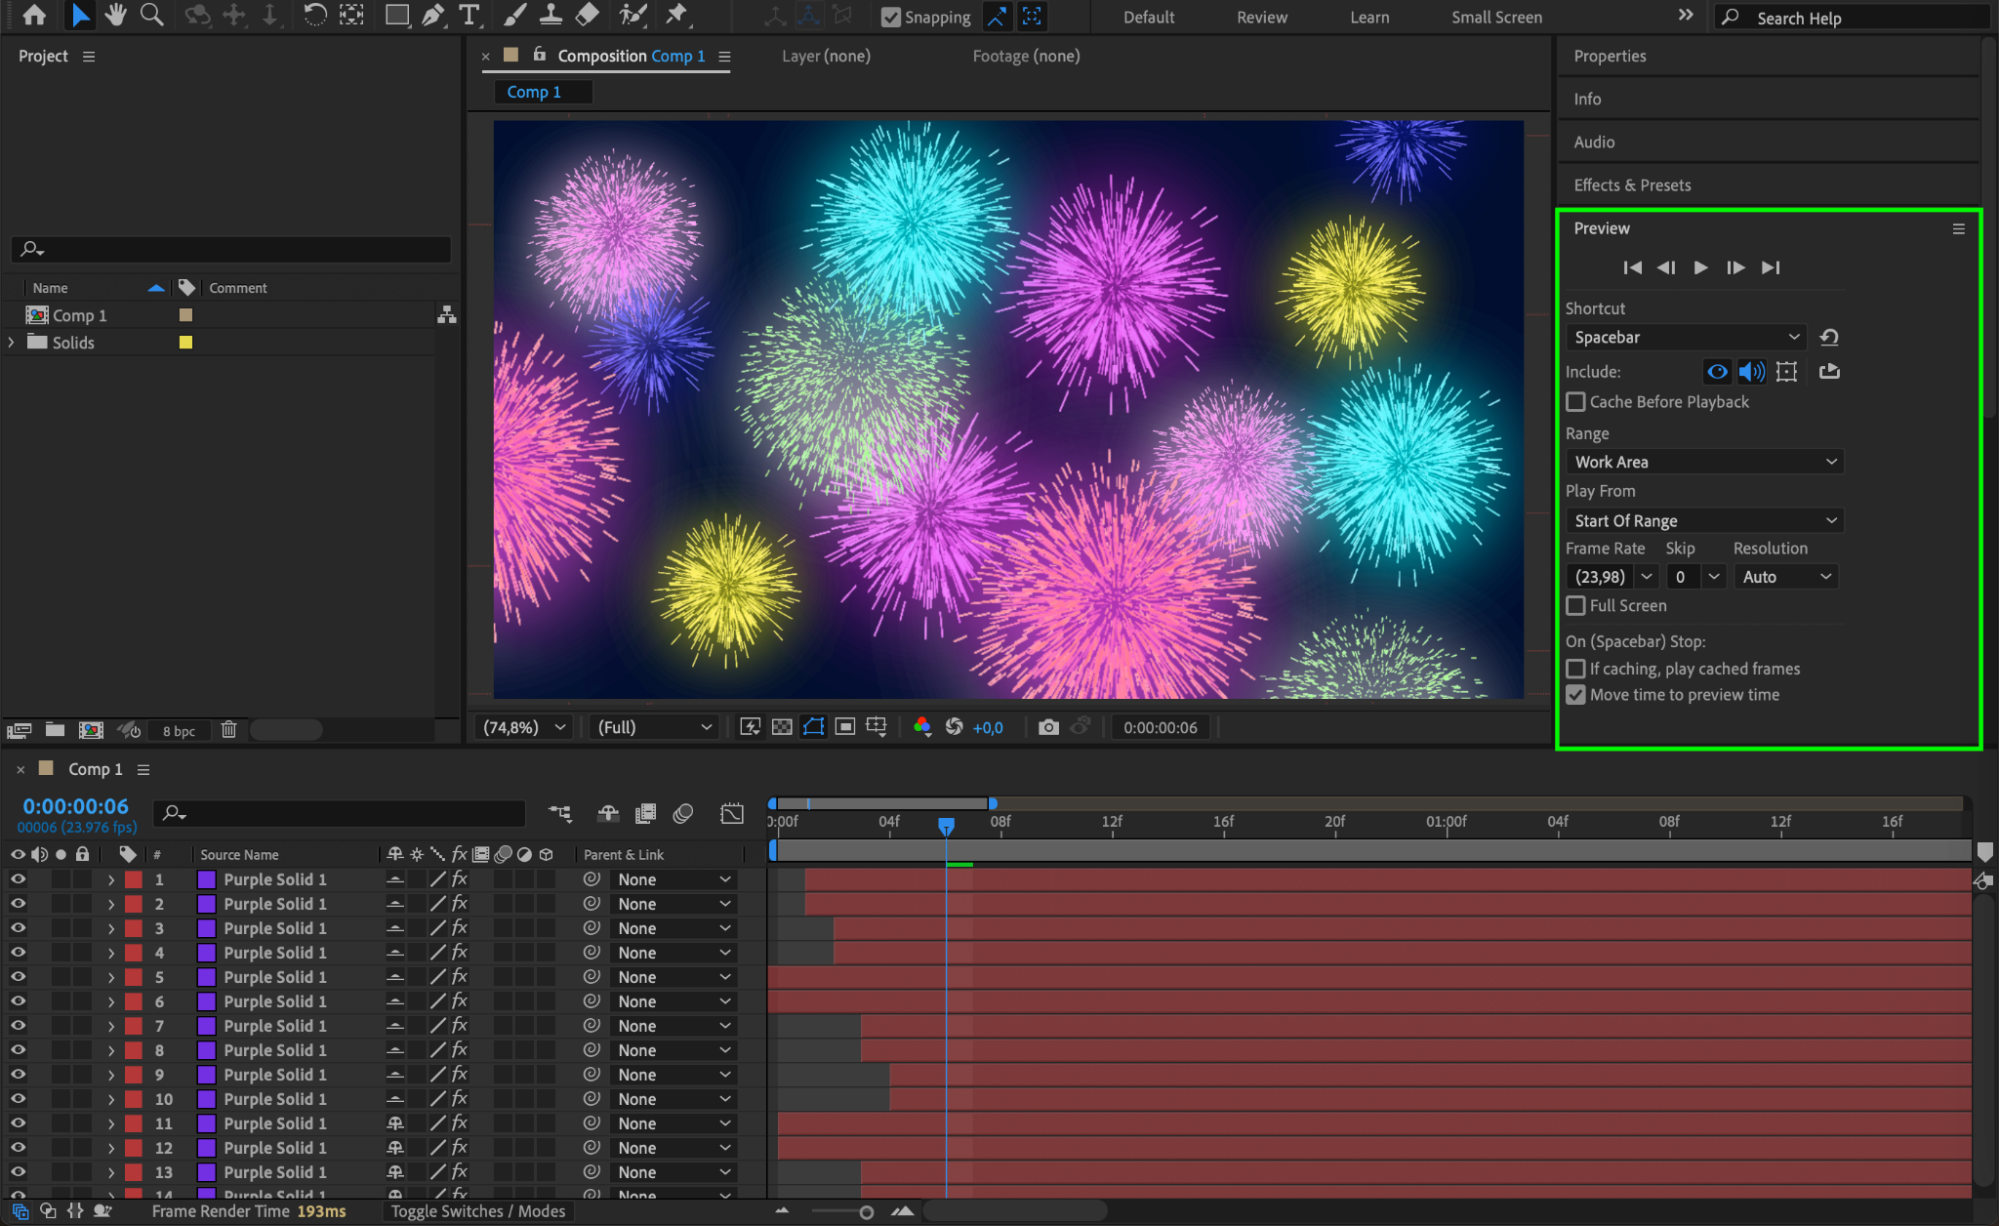Enable Cache Before Playback checkbox
The image size is (1999, 1226).
tap(1576, 402)
